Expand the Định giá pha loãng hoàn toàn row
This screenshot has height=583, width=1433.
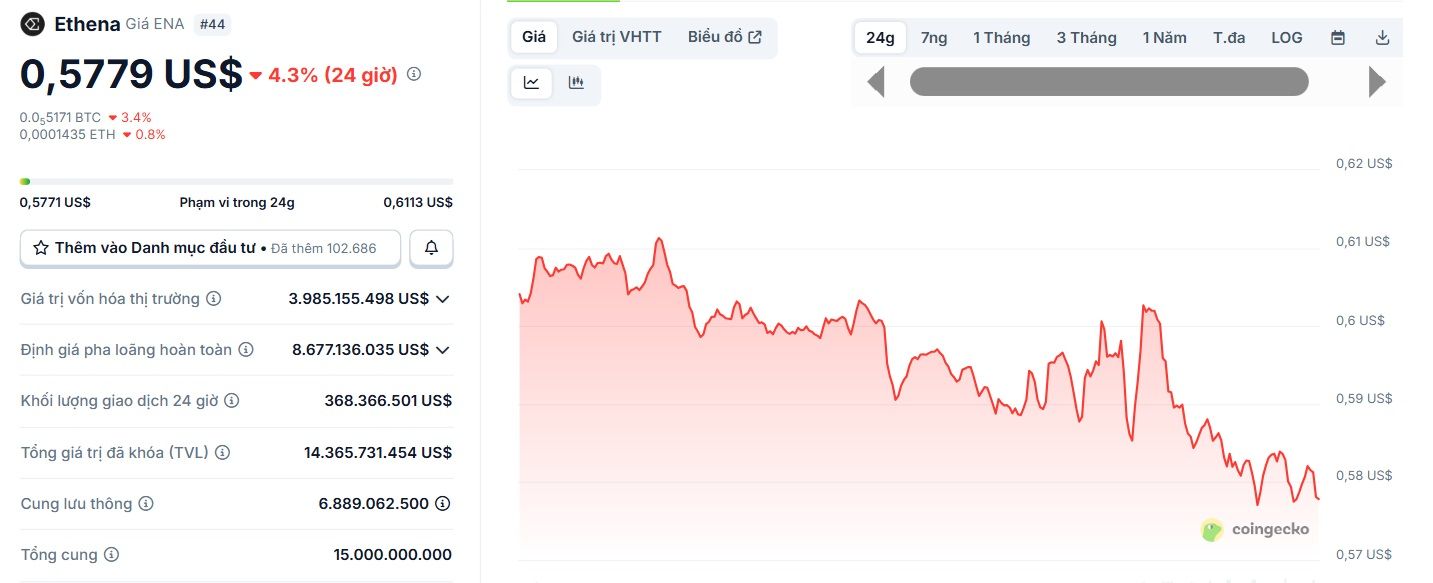[x=443, y=349]
